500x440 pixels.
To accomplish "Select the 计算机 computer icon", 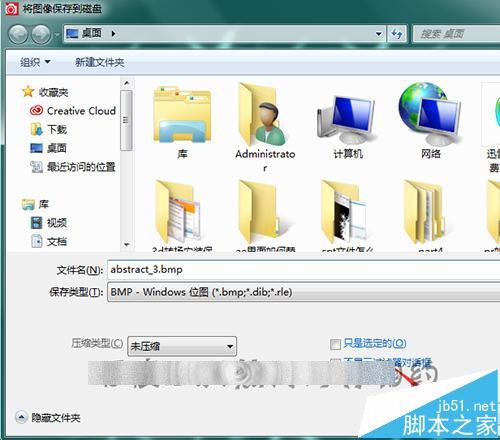I will 347,119.
